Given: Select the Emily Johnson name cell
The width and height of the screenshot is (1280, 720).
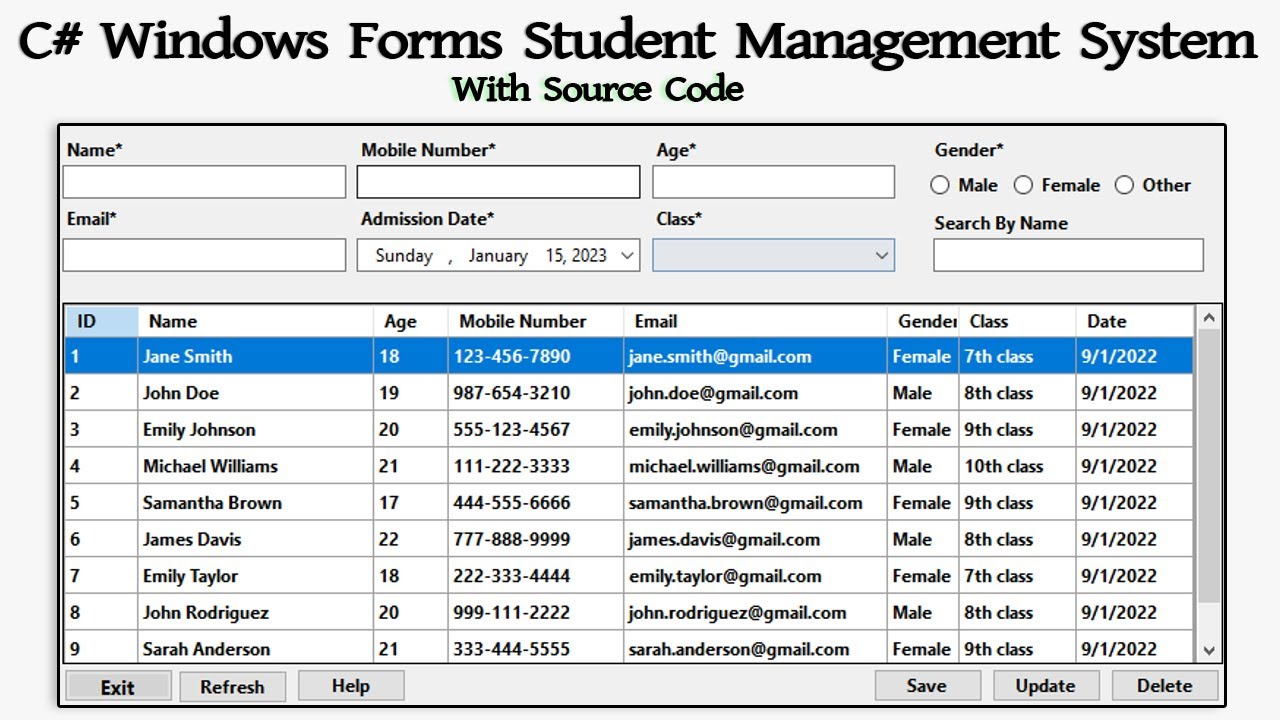Looking at the screenshot, I should click(256, 430).
